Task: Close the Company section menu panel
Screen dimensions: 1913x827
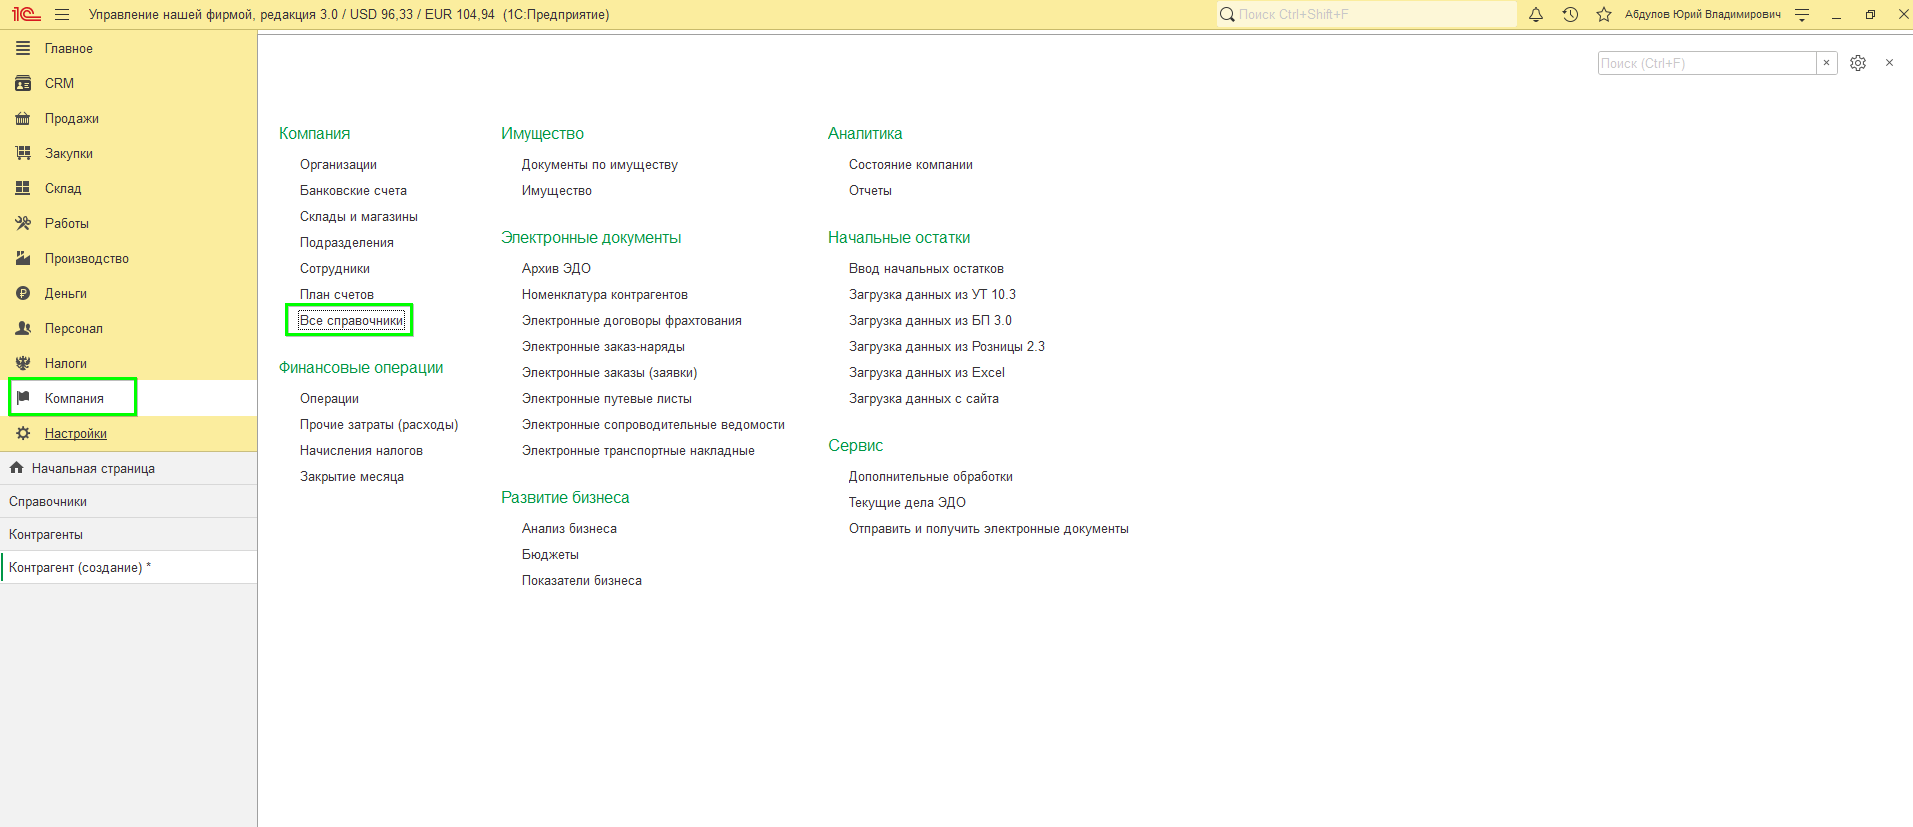Action: click(1889, 63)
